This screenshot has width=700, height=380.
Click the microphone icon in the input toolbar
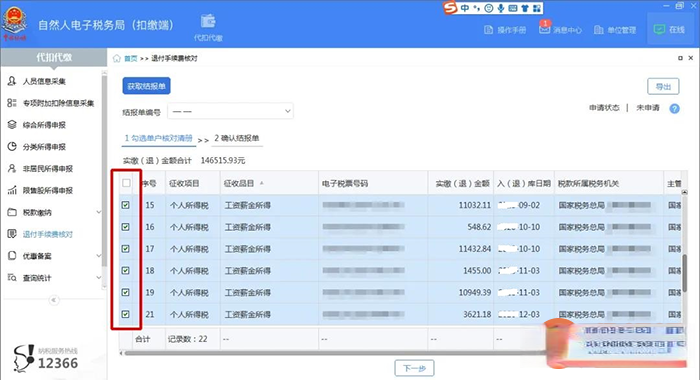pos(501,8)
